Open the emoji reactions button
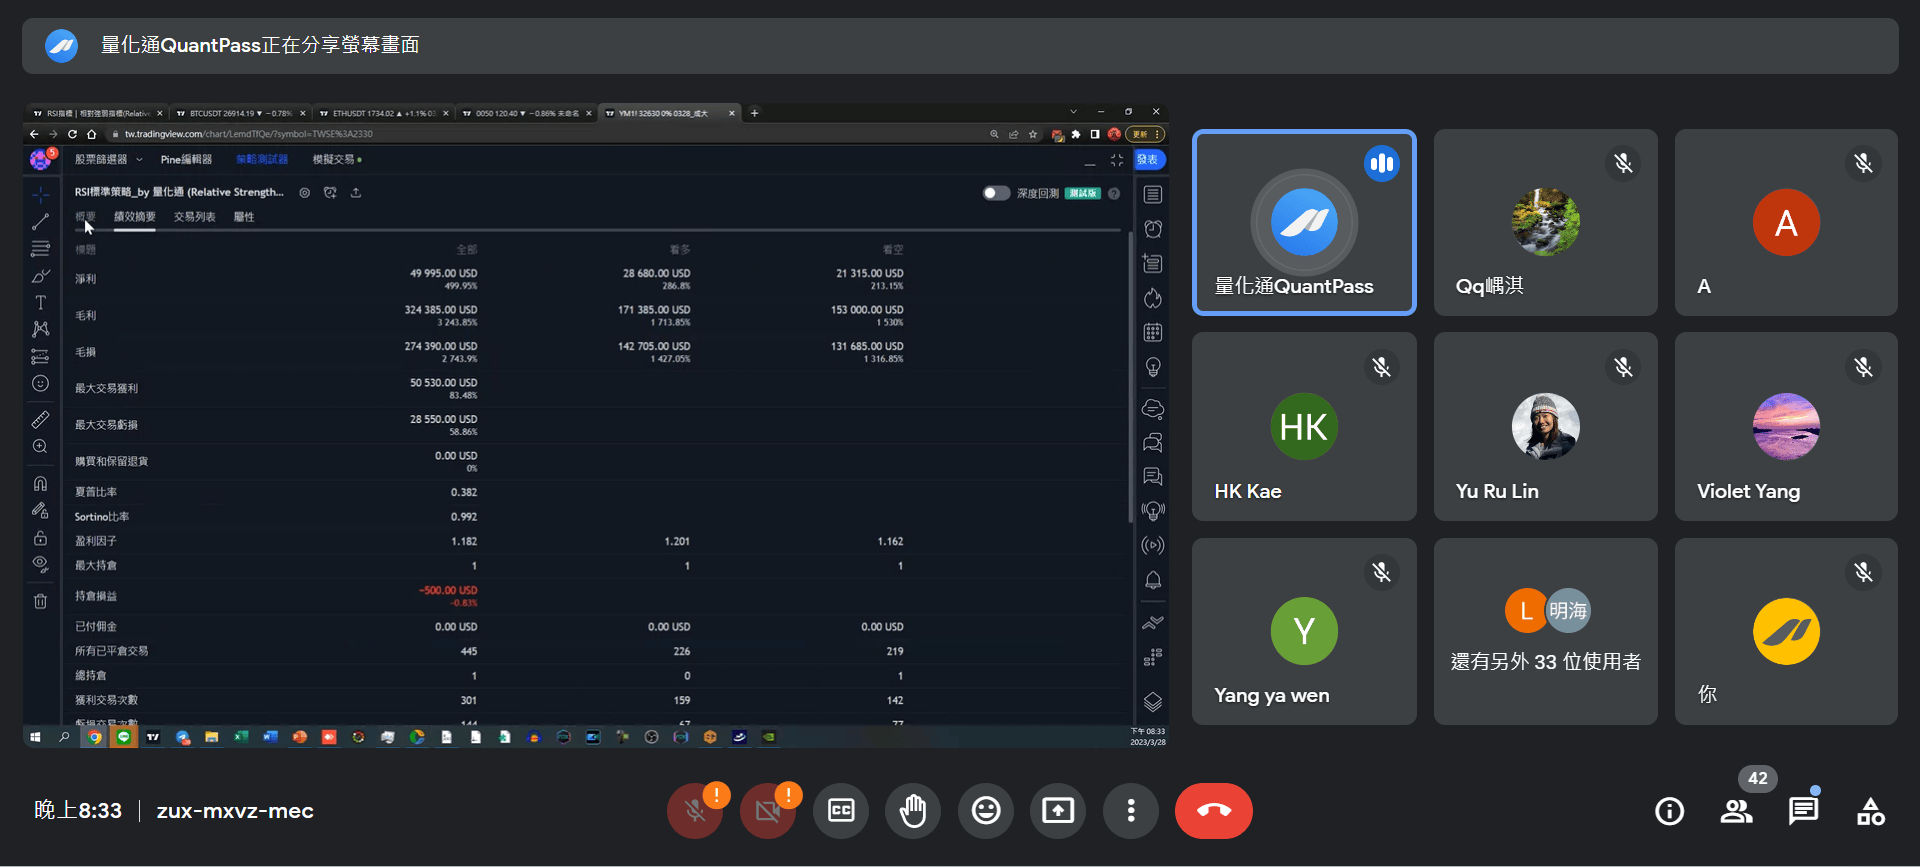This screenshot has height=867, width=1920. [986, 810]
